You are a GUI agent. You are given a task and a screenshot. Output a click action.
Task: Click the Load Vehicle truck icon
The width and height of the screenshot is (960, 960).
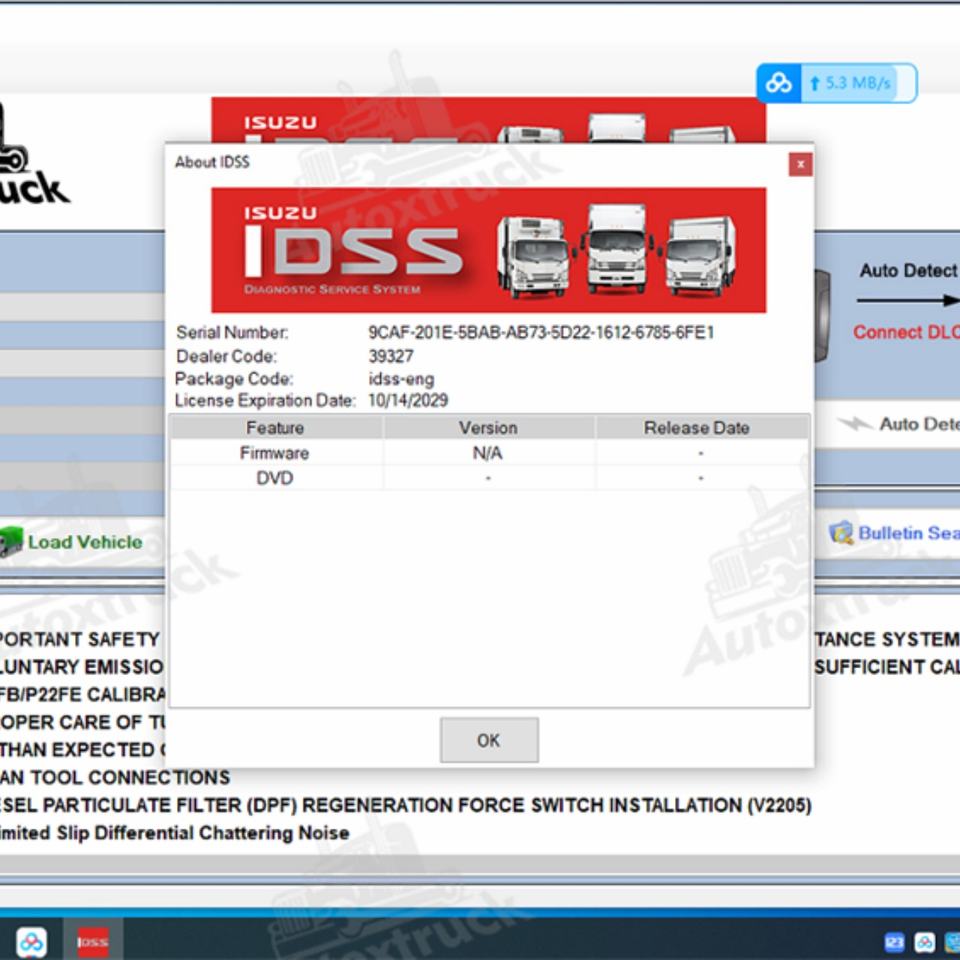(x=11, y=541)
